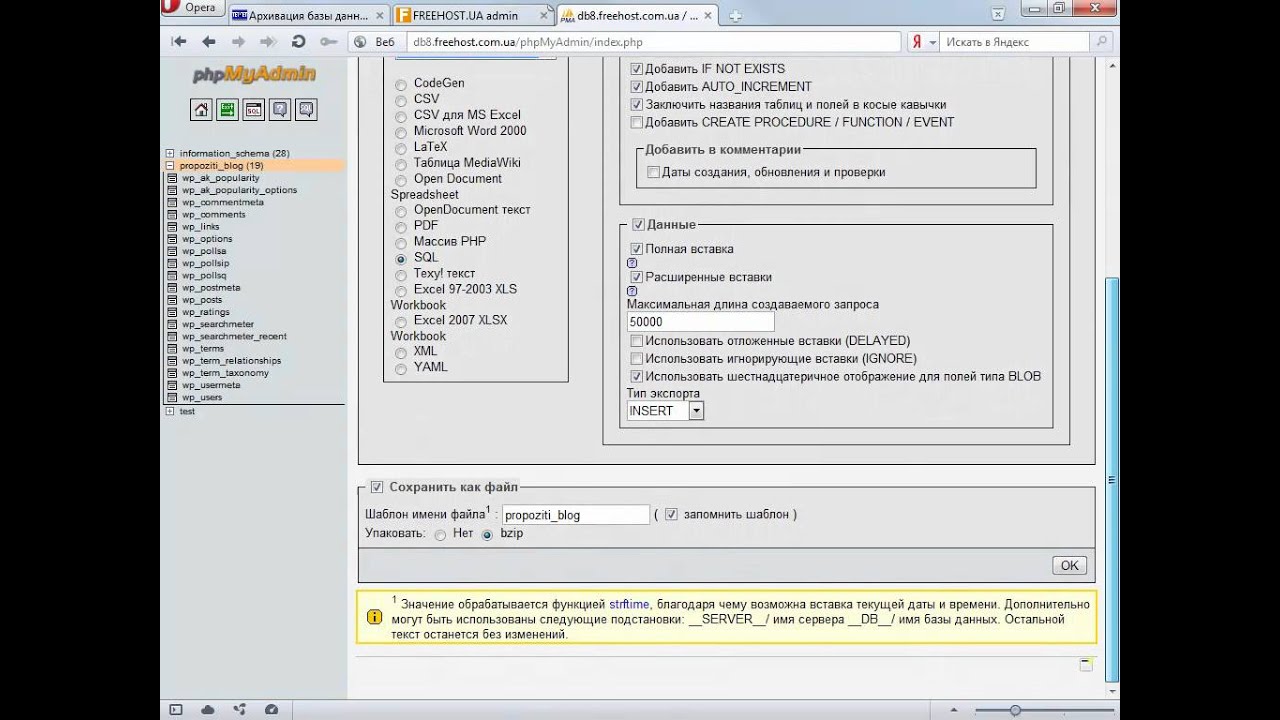This screenshot has width=1280, height=720.
Task: Reload the current page
Action: [x=298, y=42]
